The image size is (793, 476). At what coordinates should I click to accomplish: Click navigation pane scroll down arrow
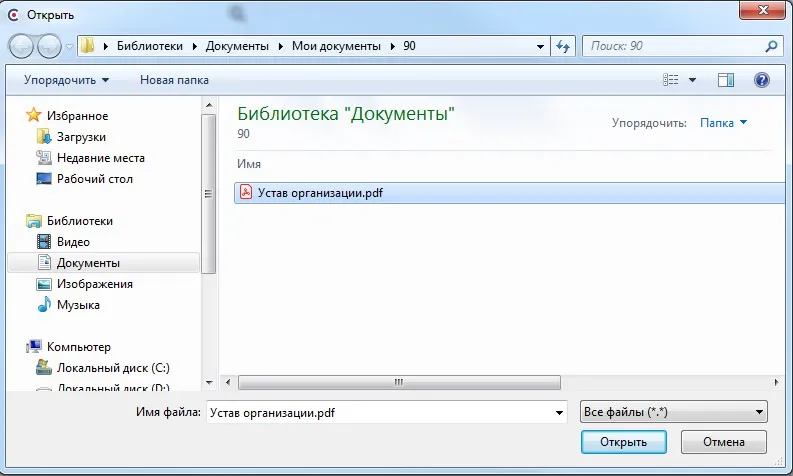209,383
